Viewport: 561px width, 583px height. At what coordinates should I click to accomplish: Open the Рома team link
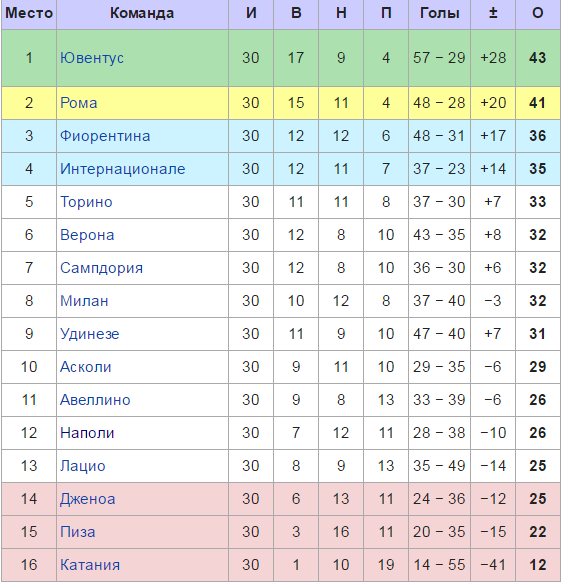click(x=78, y=103)
